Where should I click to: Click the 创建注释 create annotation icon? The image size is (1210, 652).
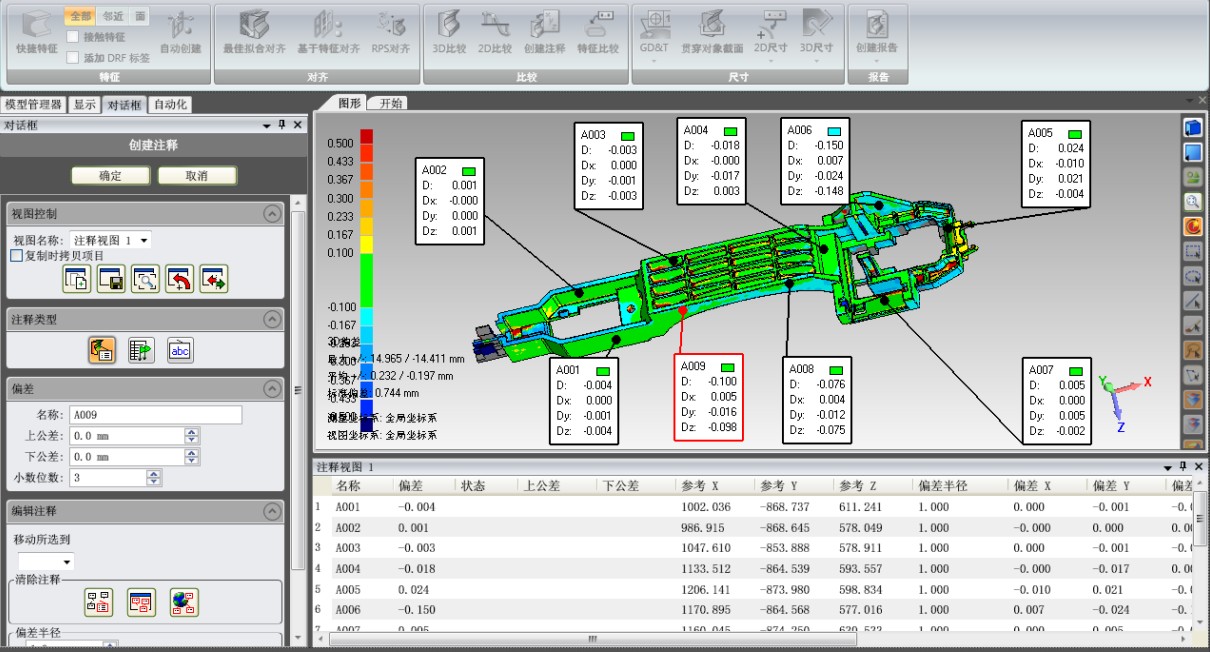point(545,31)
